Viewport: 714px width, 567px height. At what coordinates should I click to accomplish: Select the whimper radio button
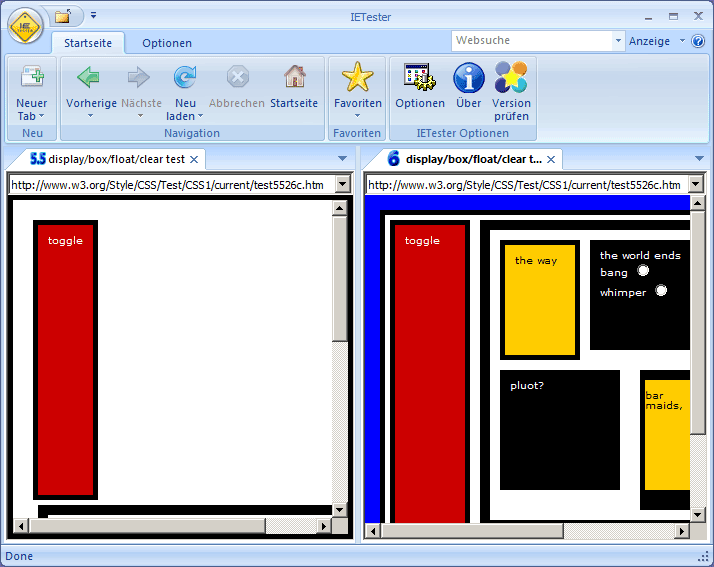point(661,290)
